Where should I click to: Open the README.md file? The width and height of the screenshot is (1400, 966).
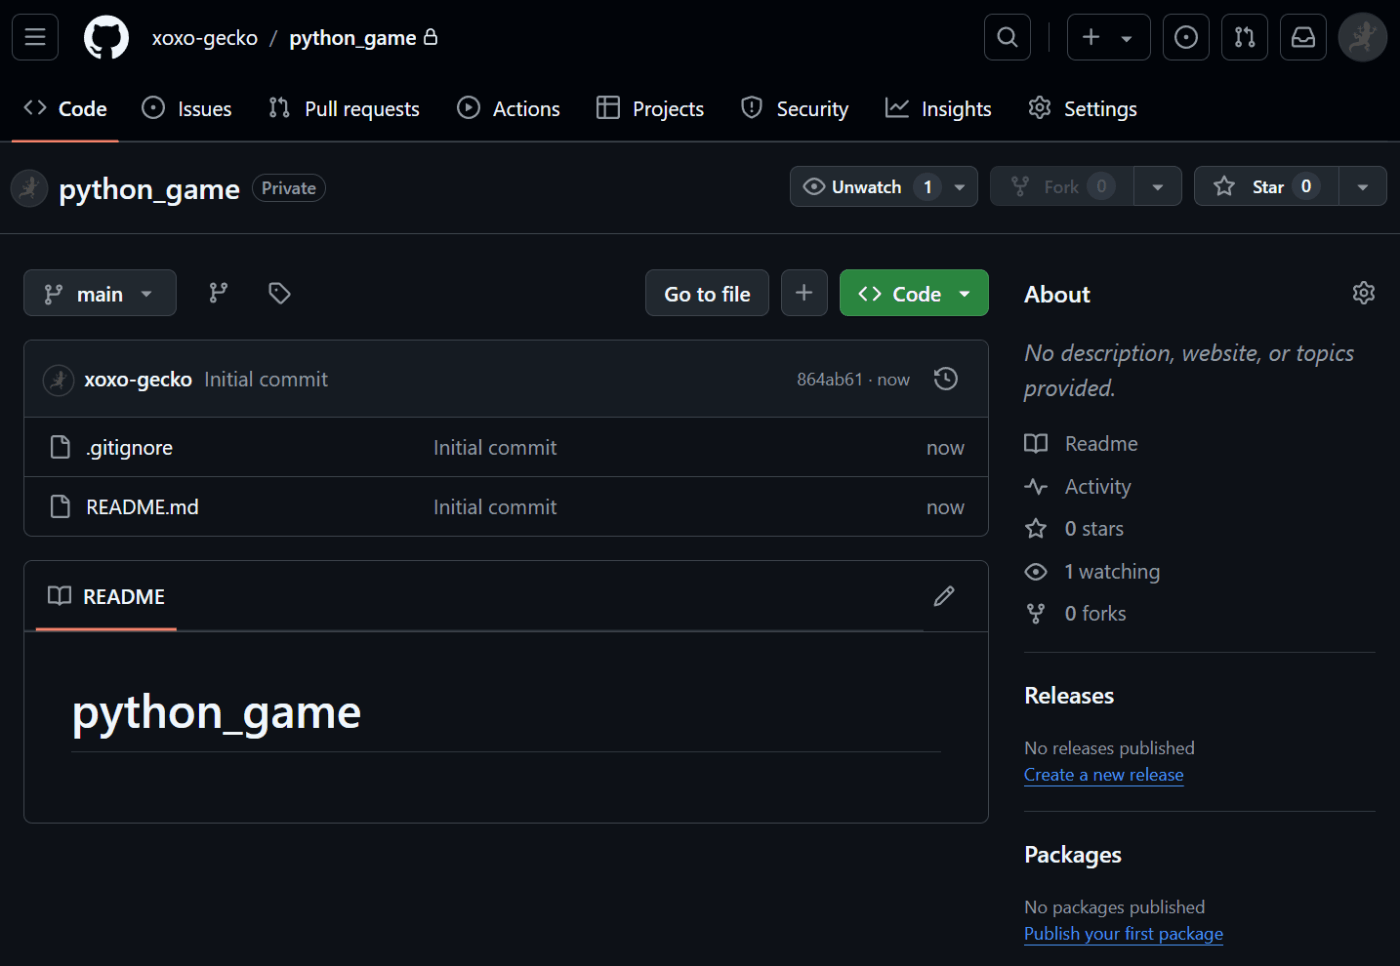click(x=142, y=508)
